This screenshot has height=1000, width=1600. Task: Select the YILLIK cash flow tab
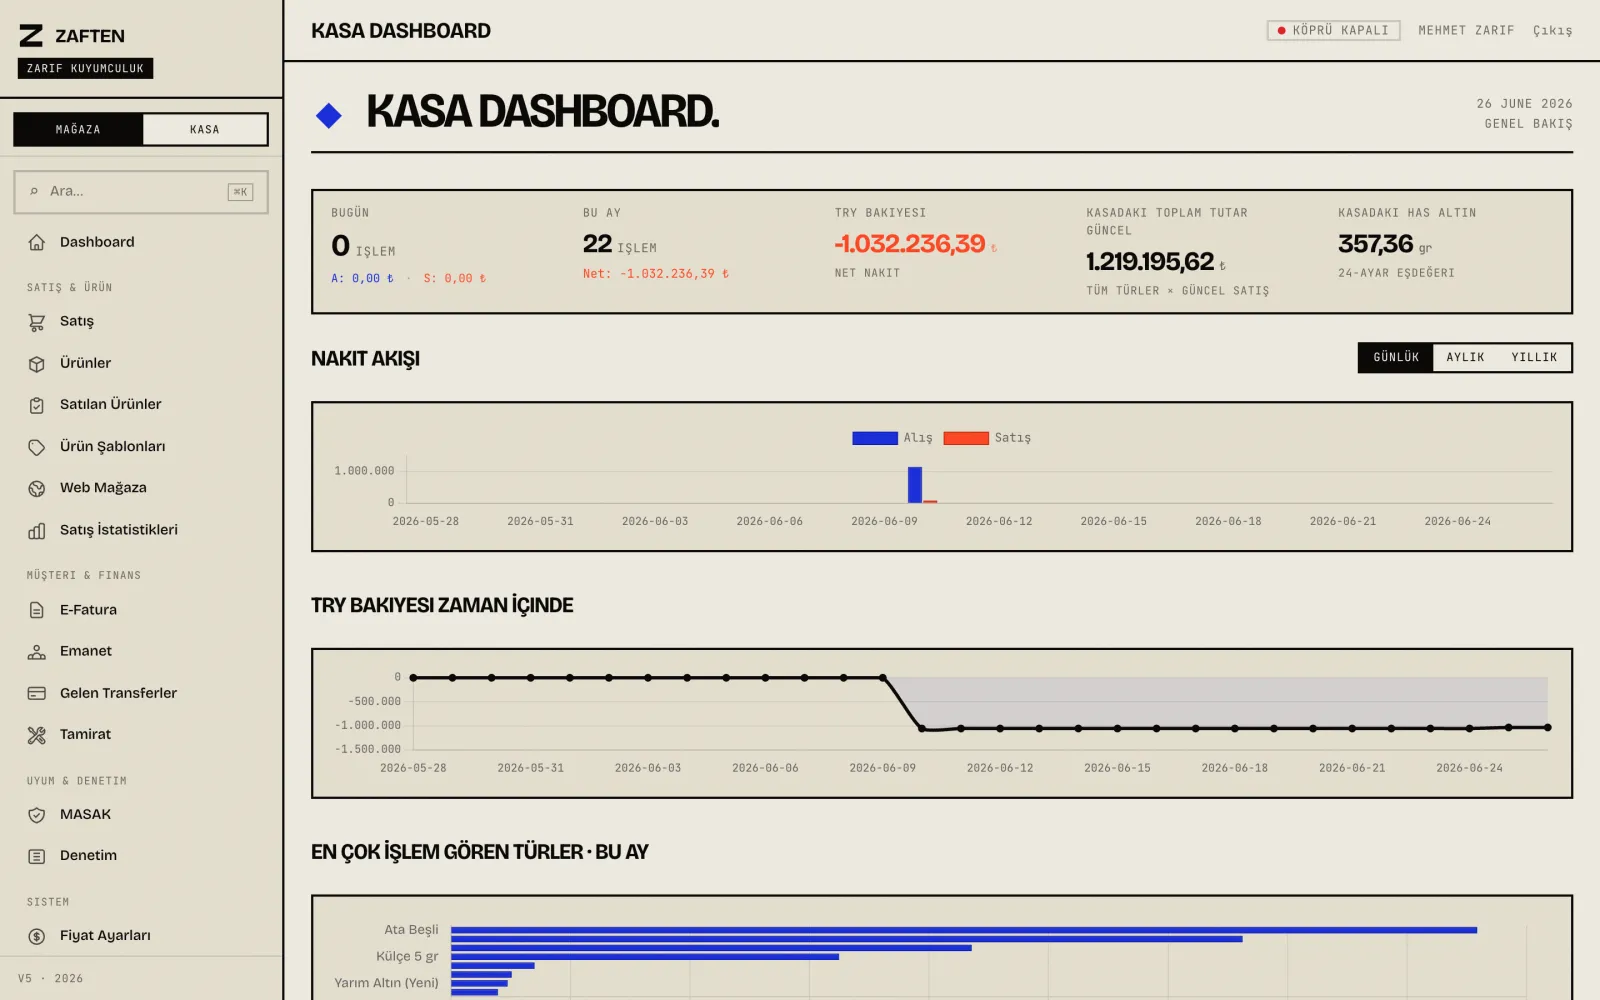(x=1534, y=357)
